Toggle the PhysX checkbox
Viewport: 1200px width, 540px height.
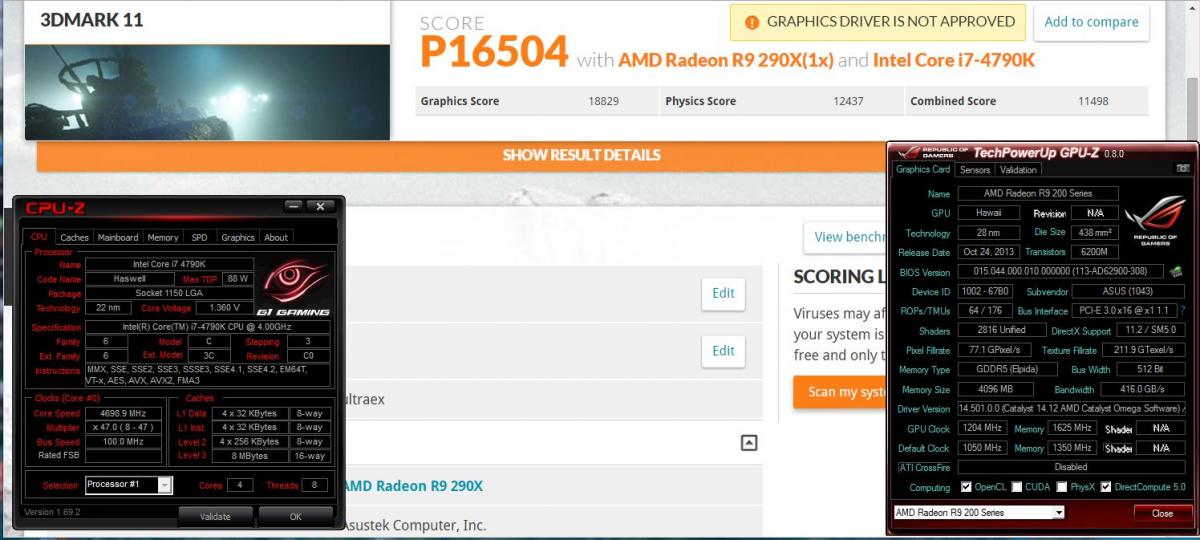point(1062,487)
